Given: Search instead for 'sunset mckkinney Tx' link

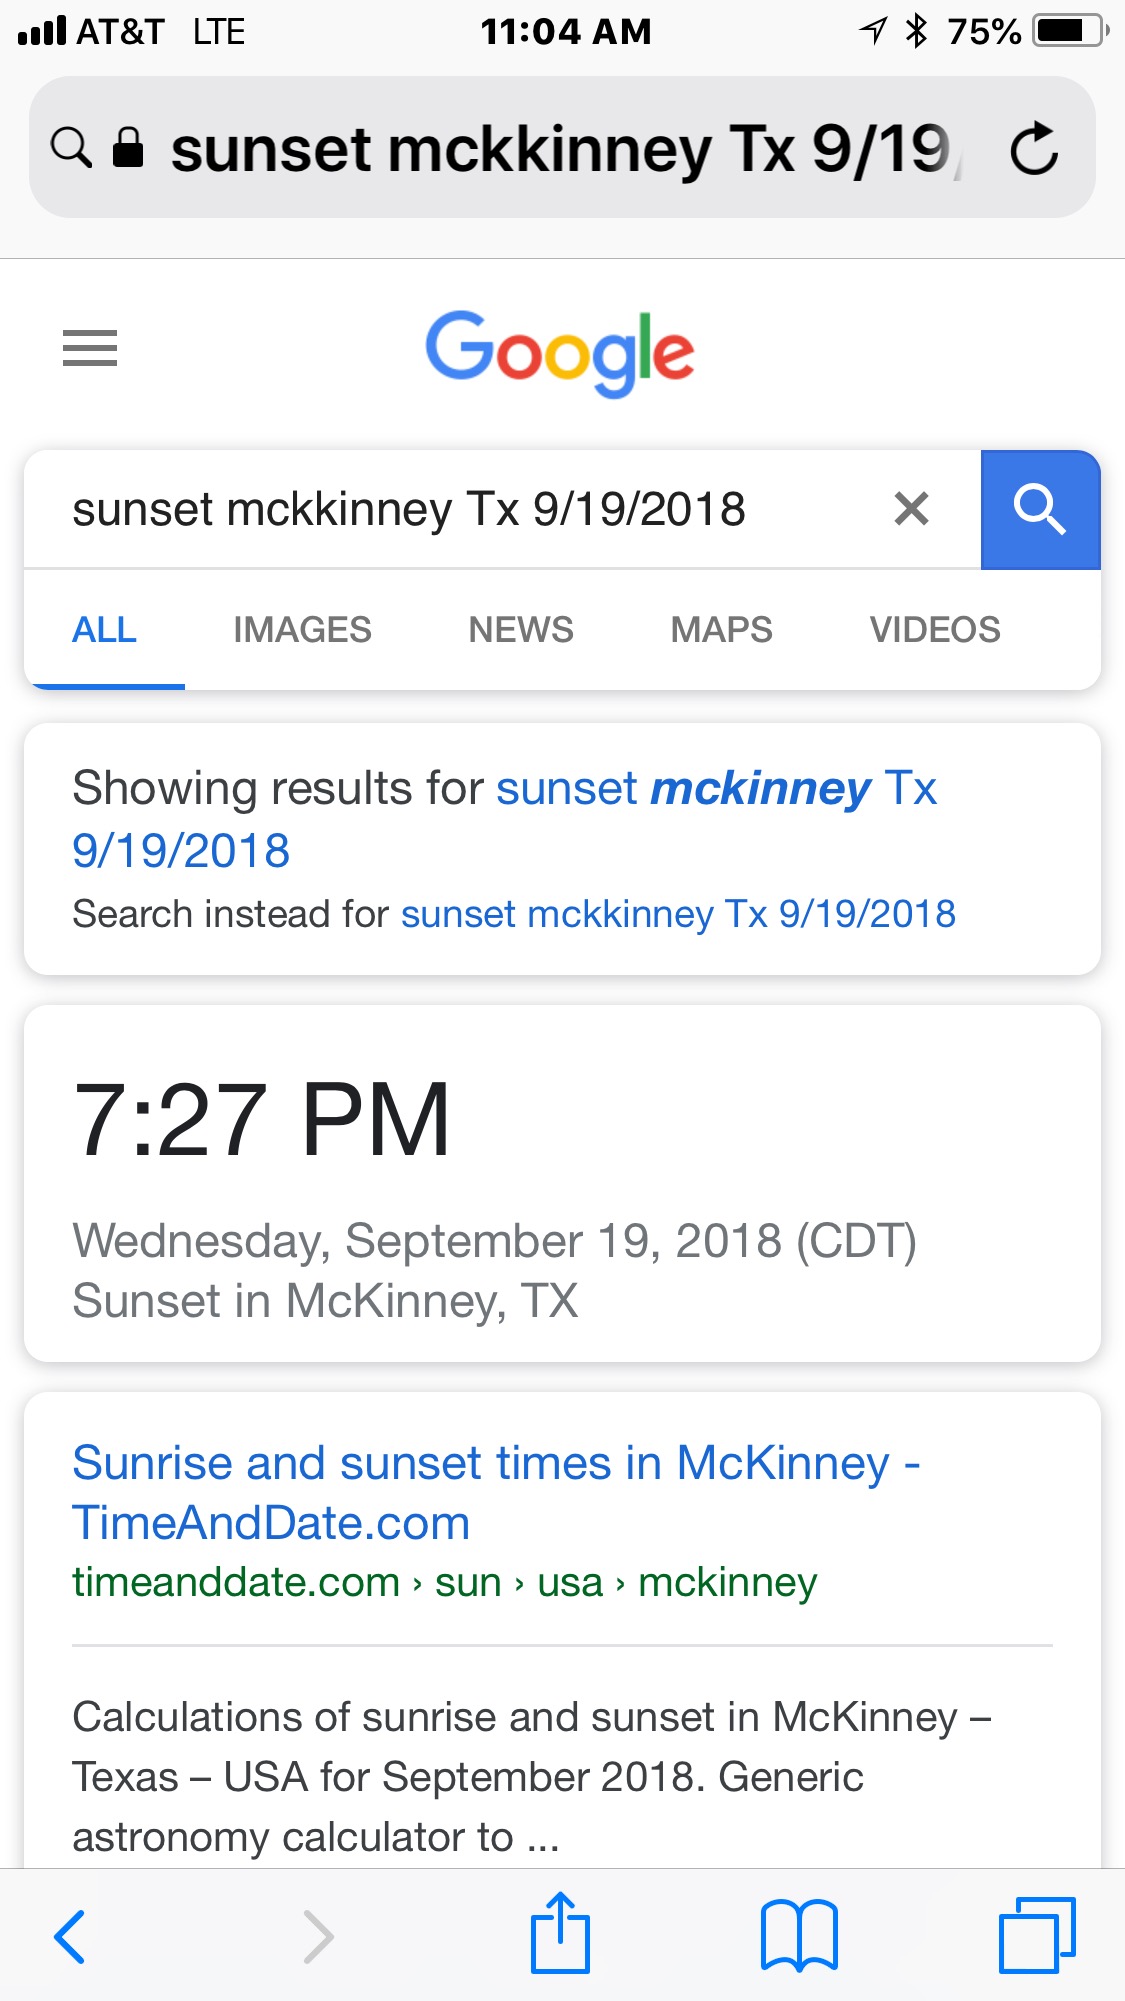Looking at the screenshot, I should [x=678, y=914].
